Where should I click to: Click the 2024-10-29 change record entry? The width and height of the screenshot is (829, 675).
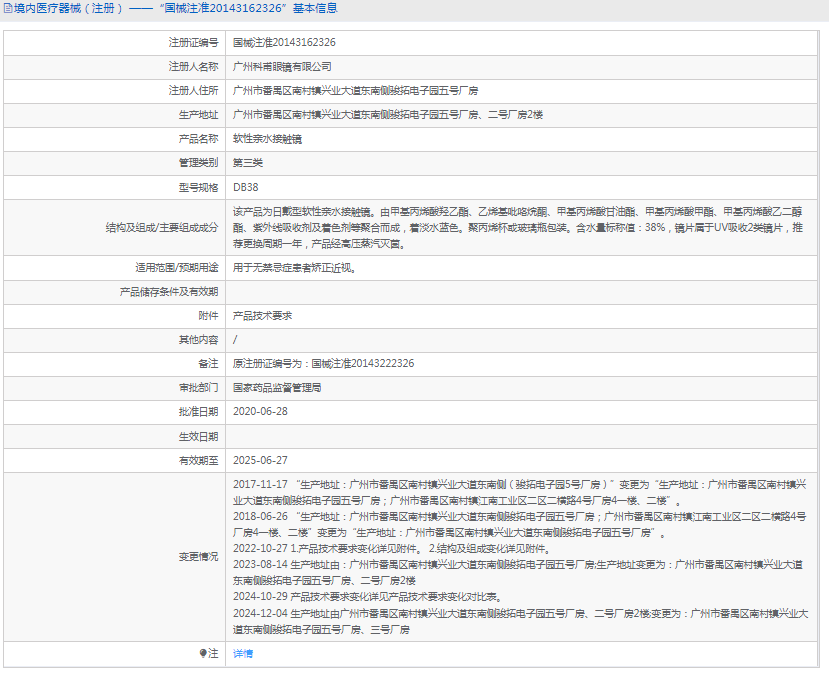pos(382,596)
